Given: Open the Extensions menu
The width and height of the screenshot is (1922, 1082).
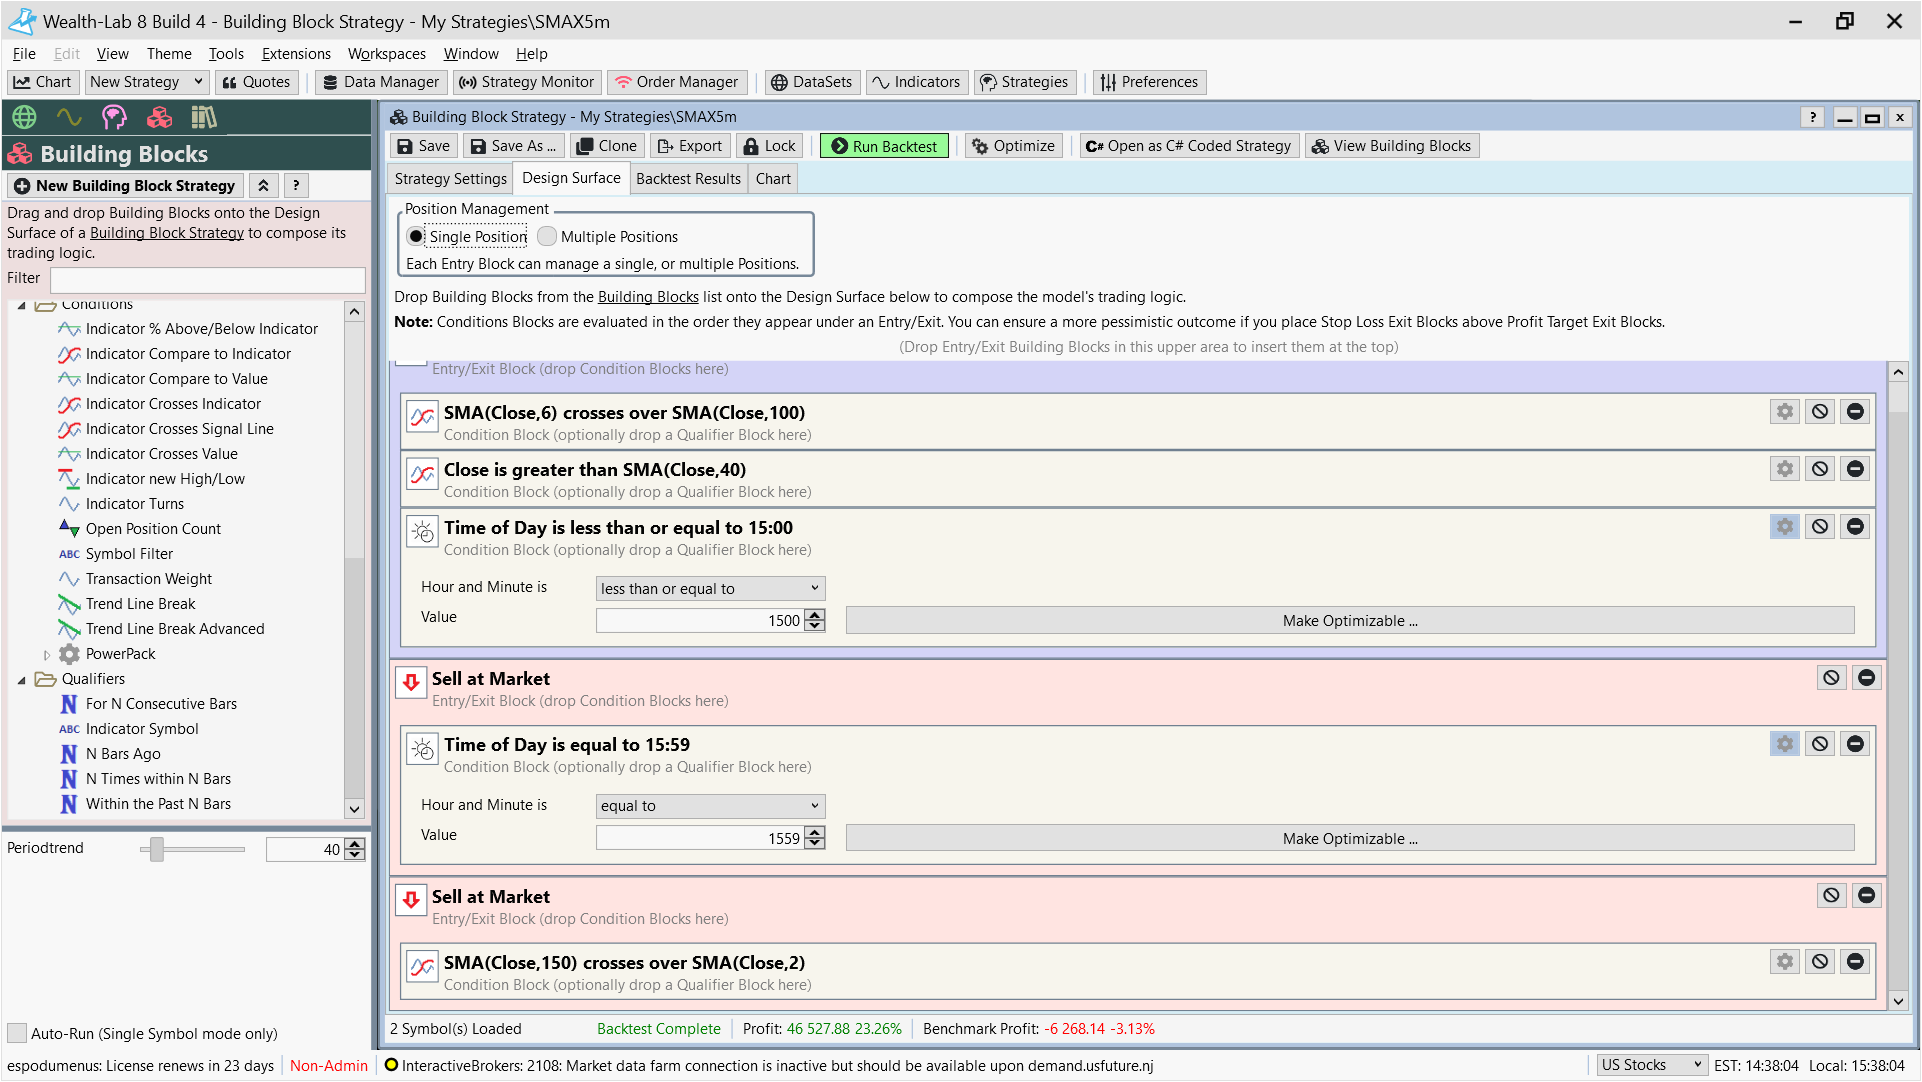Looking at the screenshot, I should (x=295, y=54).
